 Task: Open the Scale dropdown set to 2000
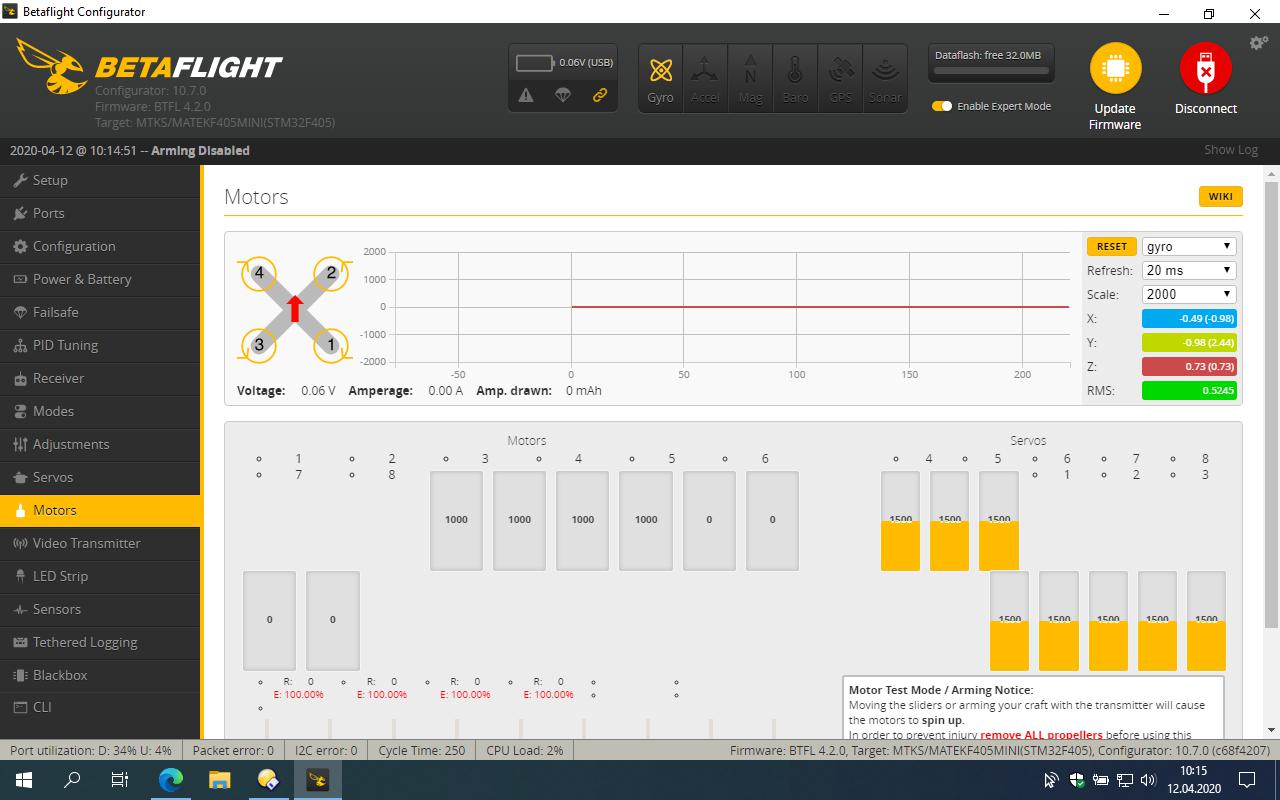1188,294
